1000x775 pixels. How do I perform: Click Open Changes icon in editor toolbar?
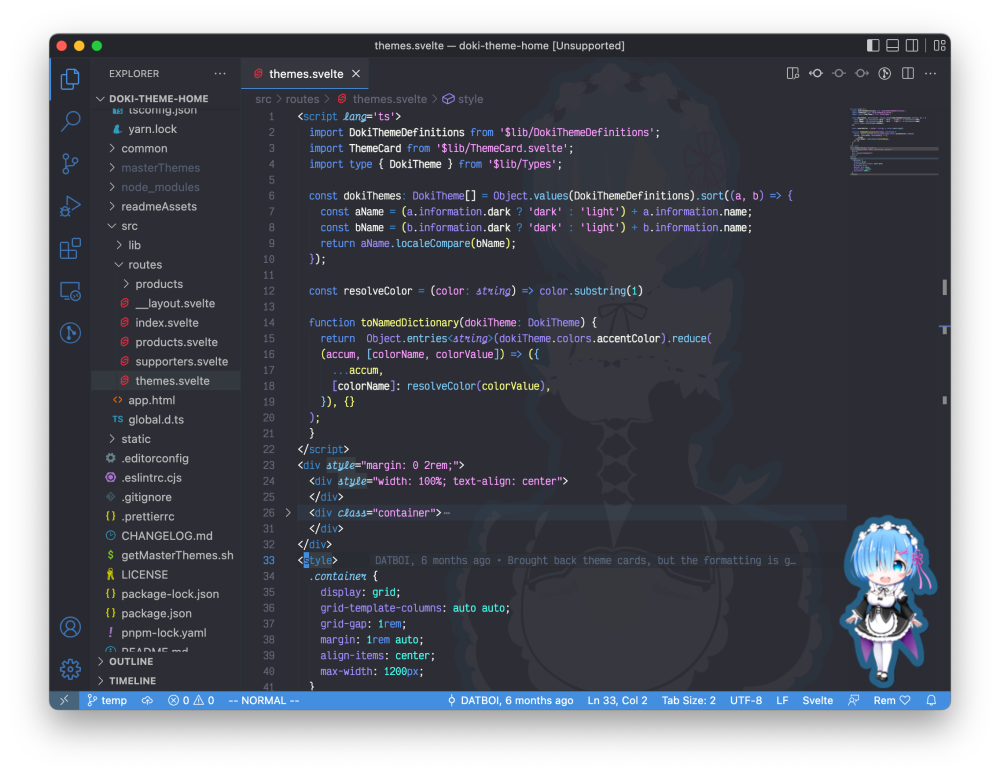(793, 73)
